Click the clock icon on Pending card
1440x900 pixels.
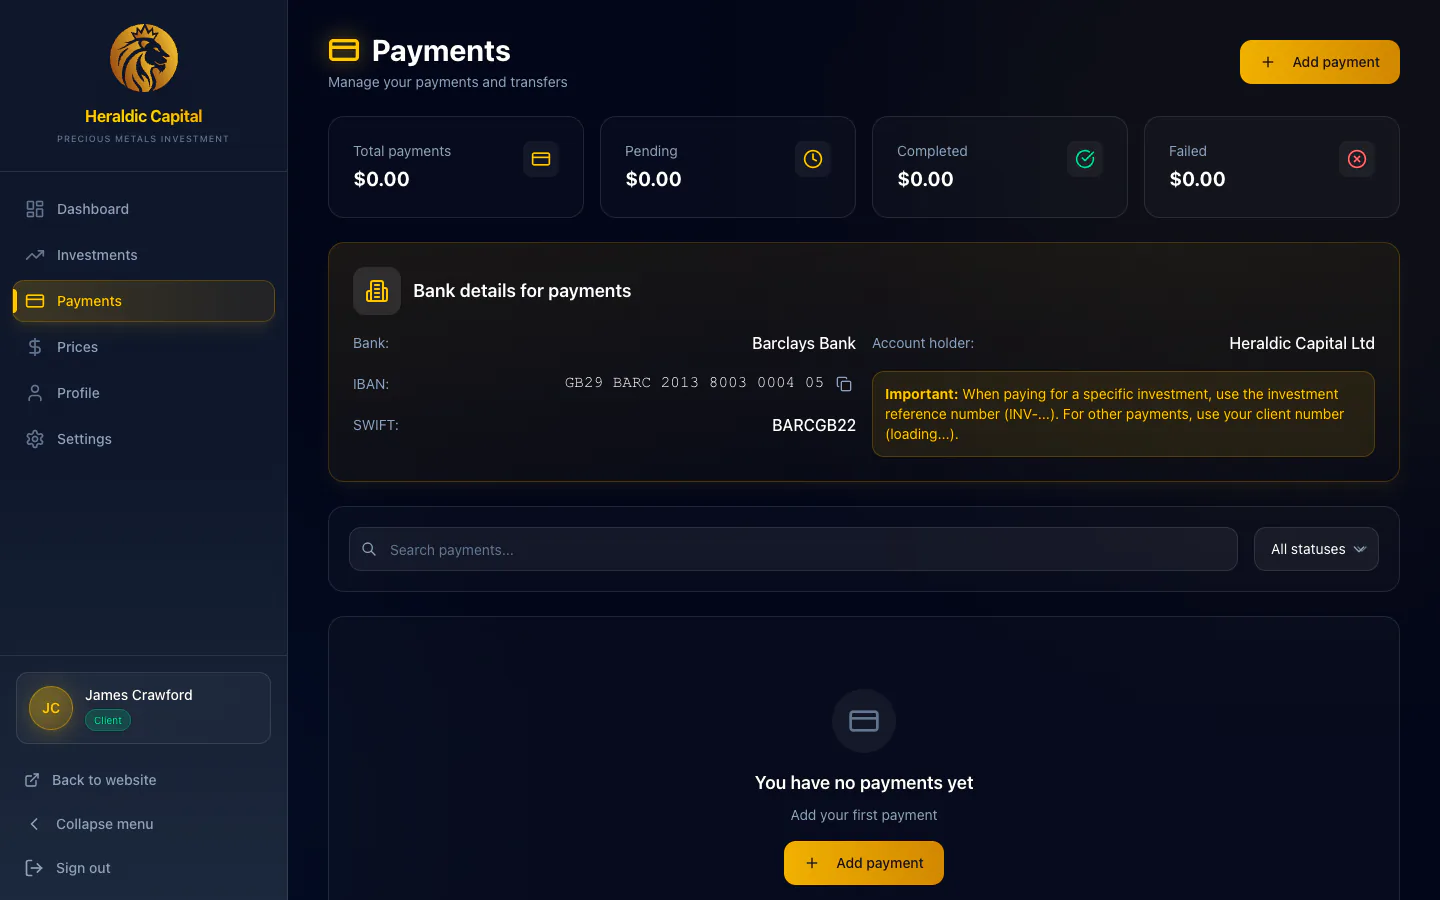coord(812,159)
